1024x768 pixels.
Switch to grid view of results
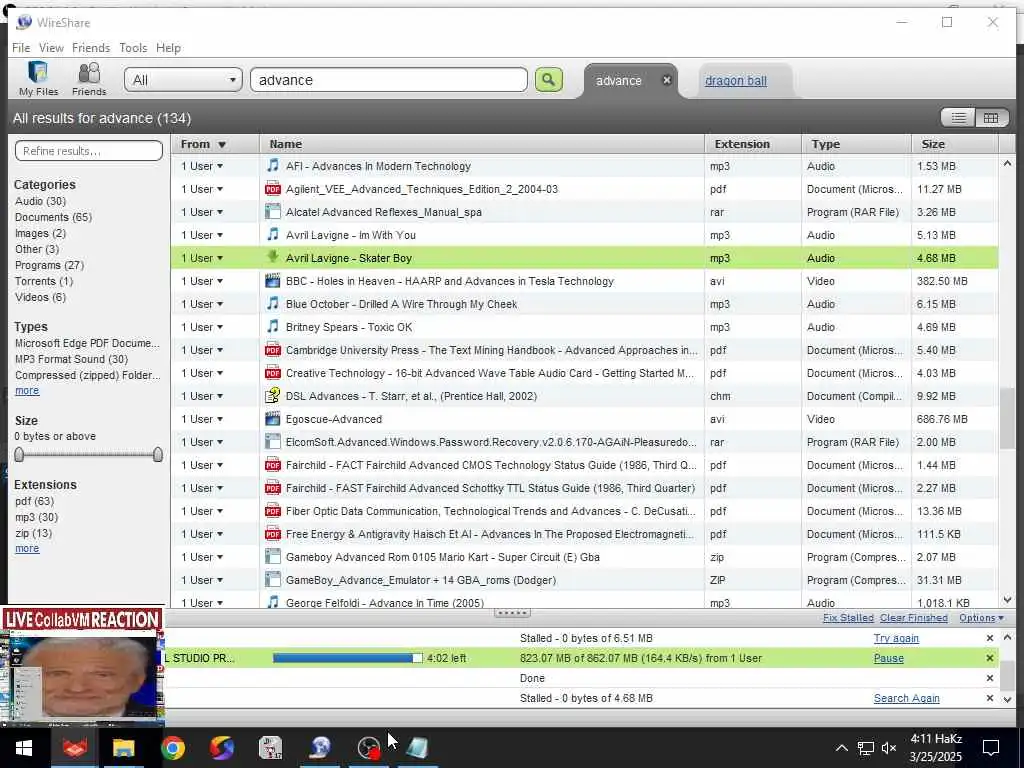point(991,118)
